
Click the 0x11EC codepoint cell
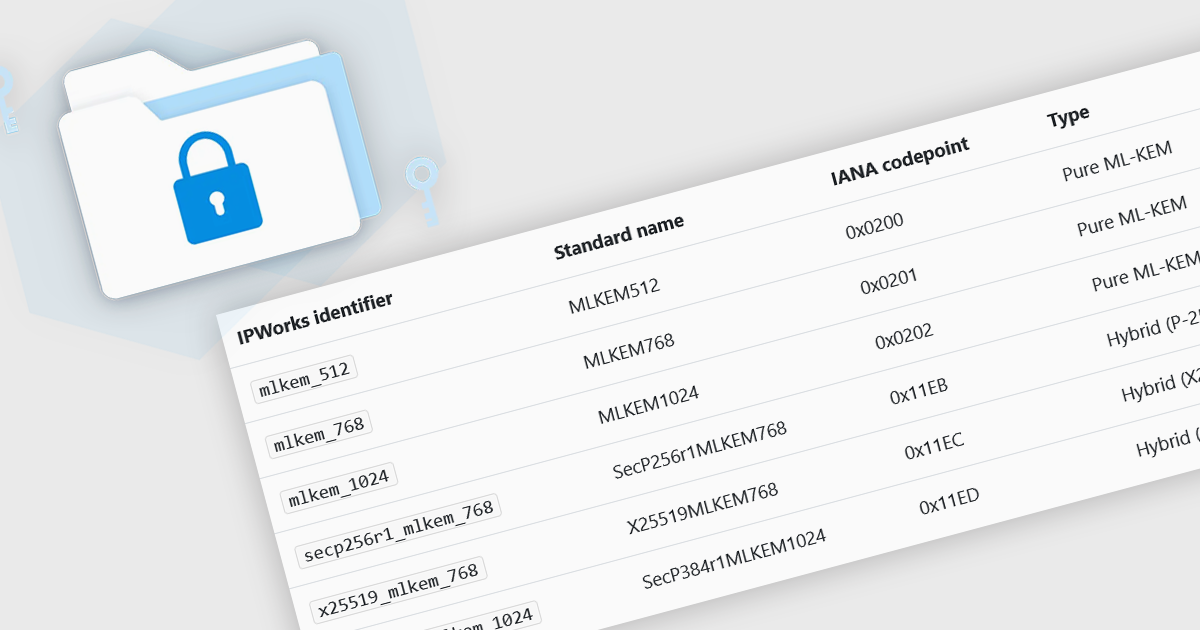point(934,448)
